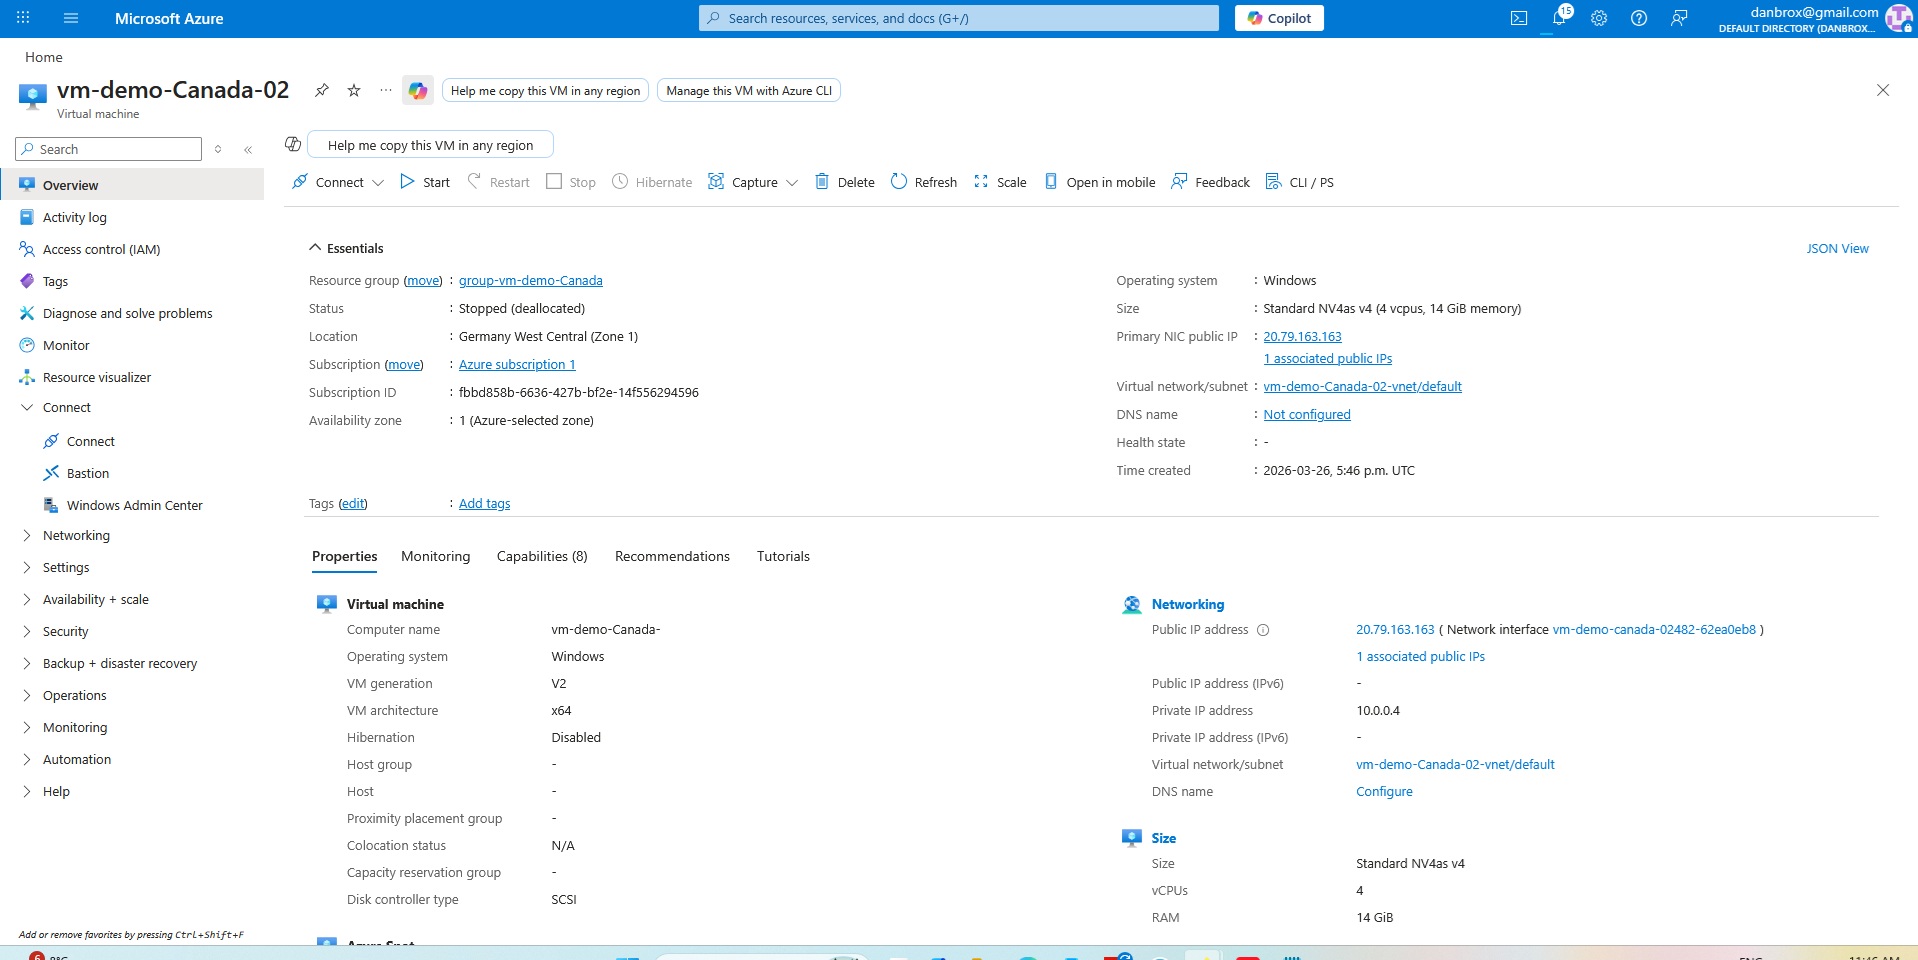Open the Azure apps launcher grid
The image size is (1918, 960).
click(x=23, y=18)
